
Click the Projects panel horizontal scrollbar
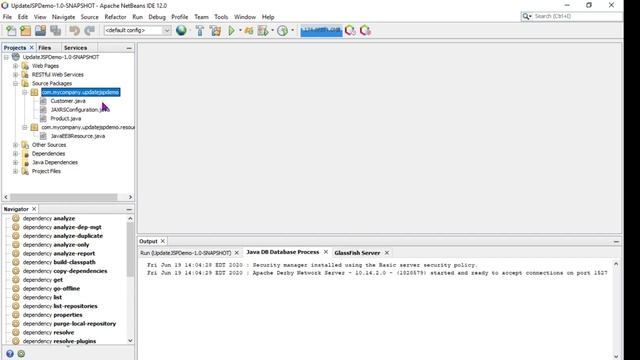pyautogui.click(x=64, y=197)
